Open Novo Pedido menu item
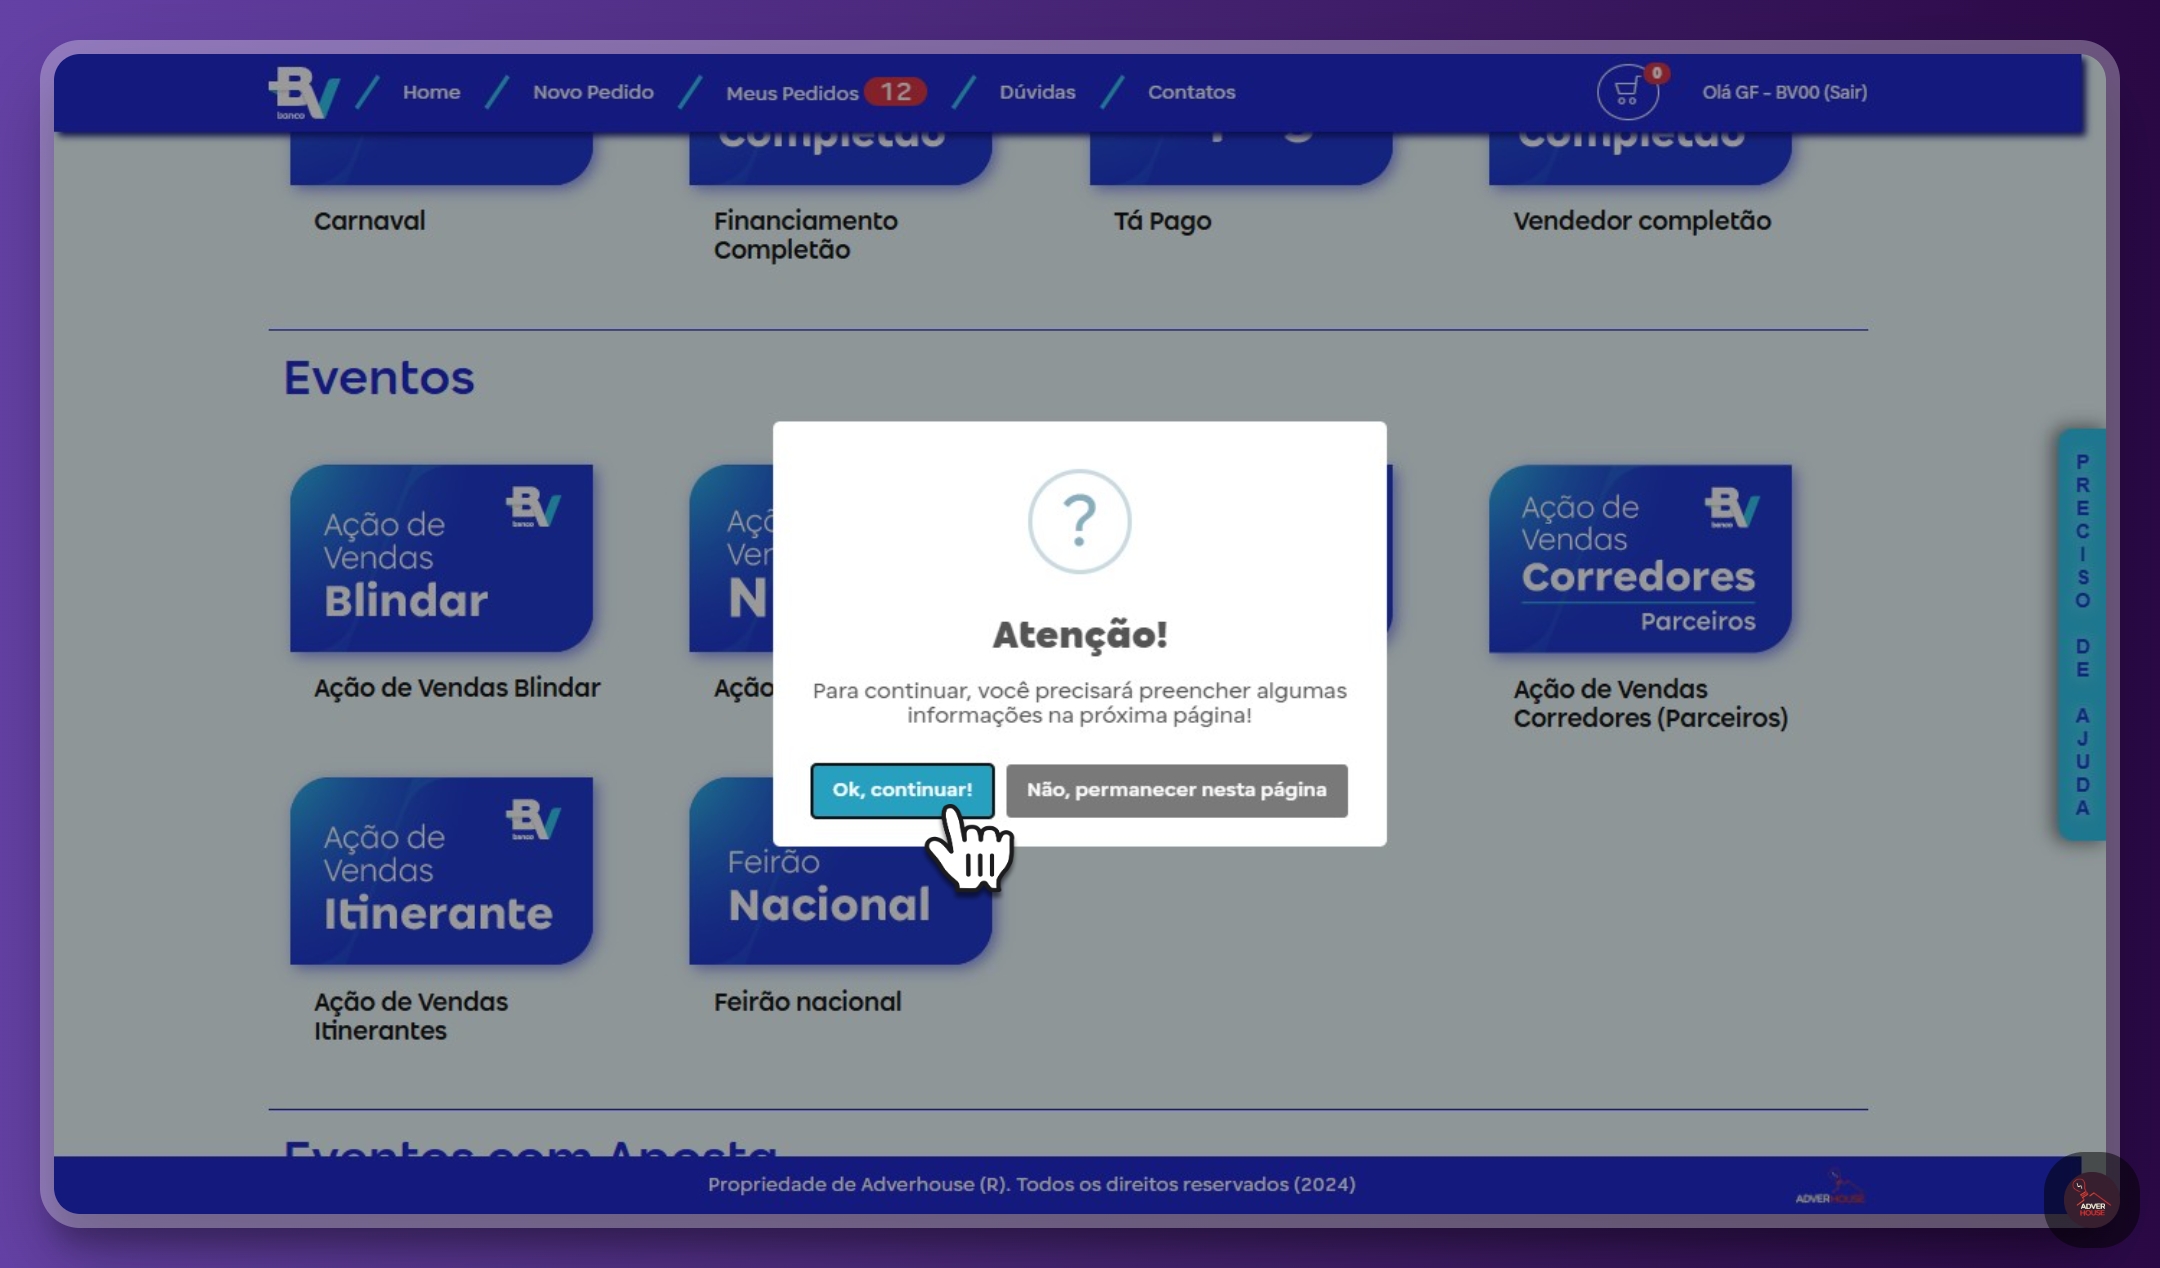The image size is (2160, 1268). [593, 92]
